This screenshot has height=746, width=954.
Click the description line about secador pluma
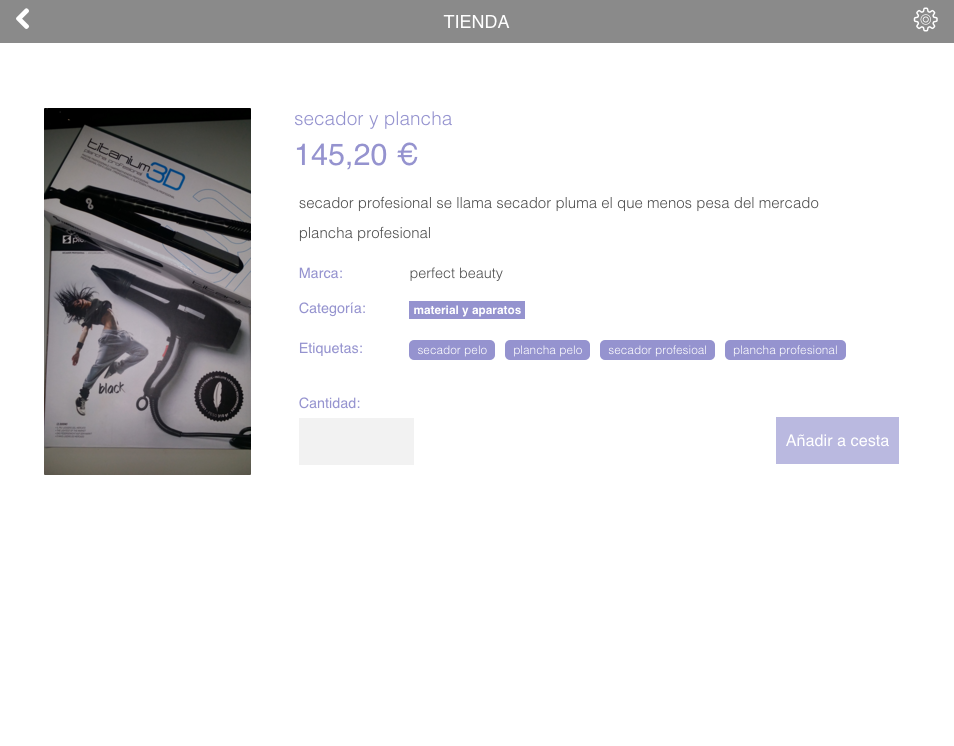pos(559,203)
